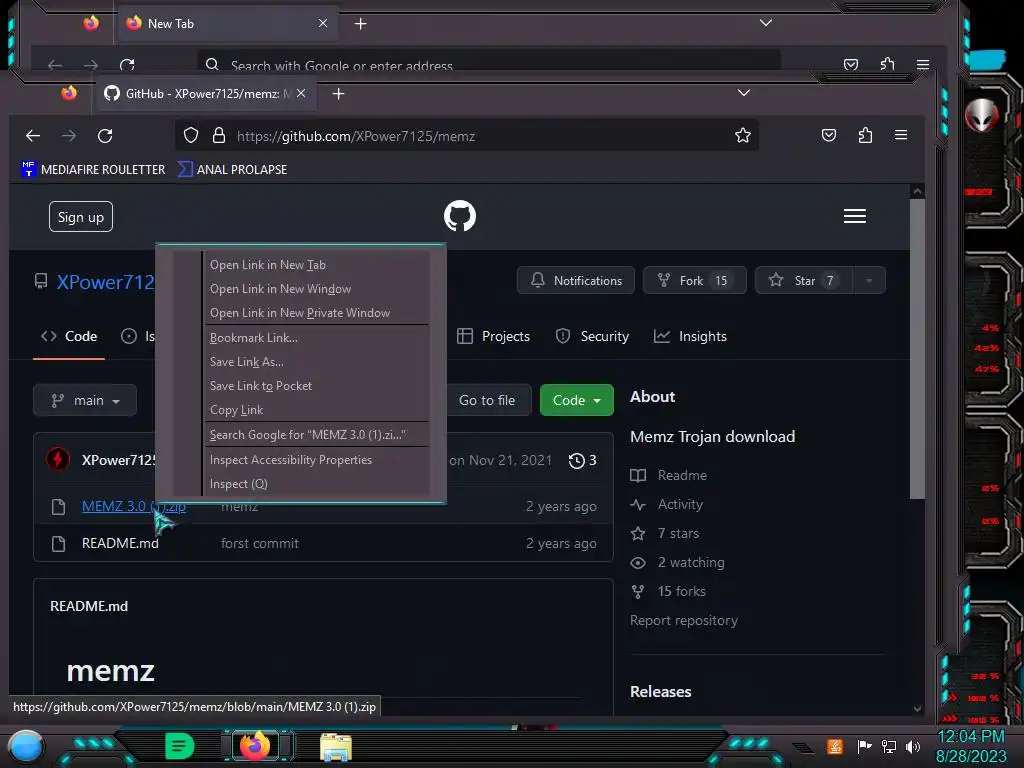Open the Star lists dropdown arrow
Image resolution: width=1024 pixels, height=768 pixels.
click(869, 281)
